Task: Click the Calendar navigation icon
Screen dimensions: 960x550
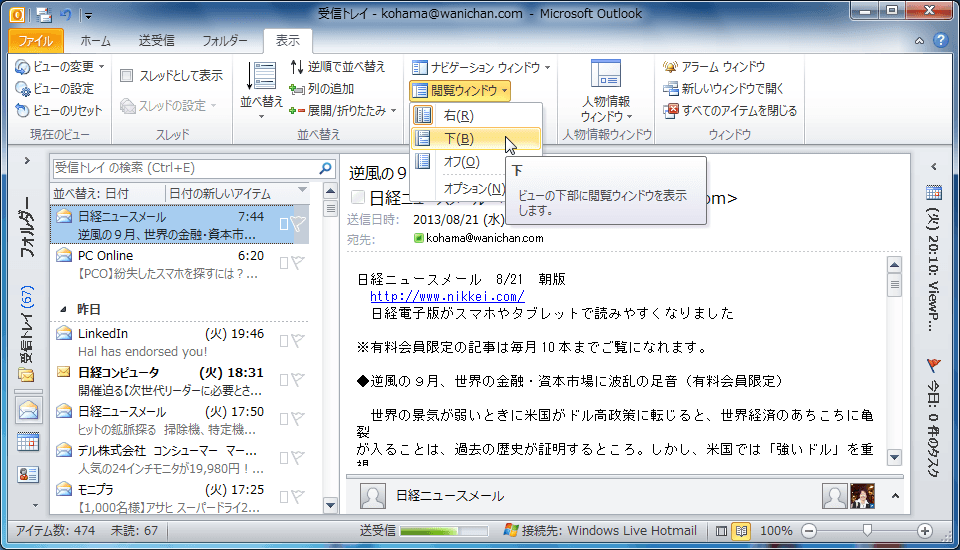Action: (28, 442)
